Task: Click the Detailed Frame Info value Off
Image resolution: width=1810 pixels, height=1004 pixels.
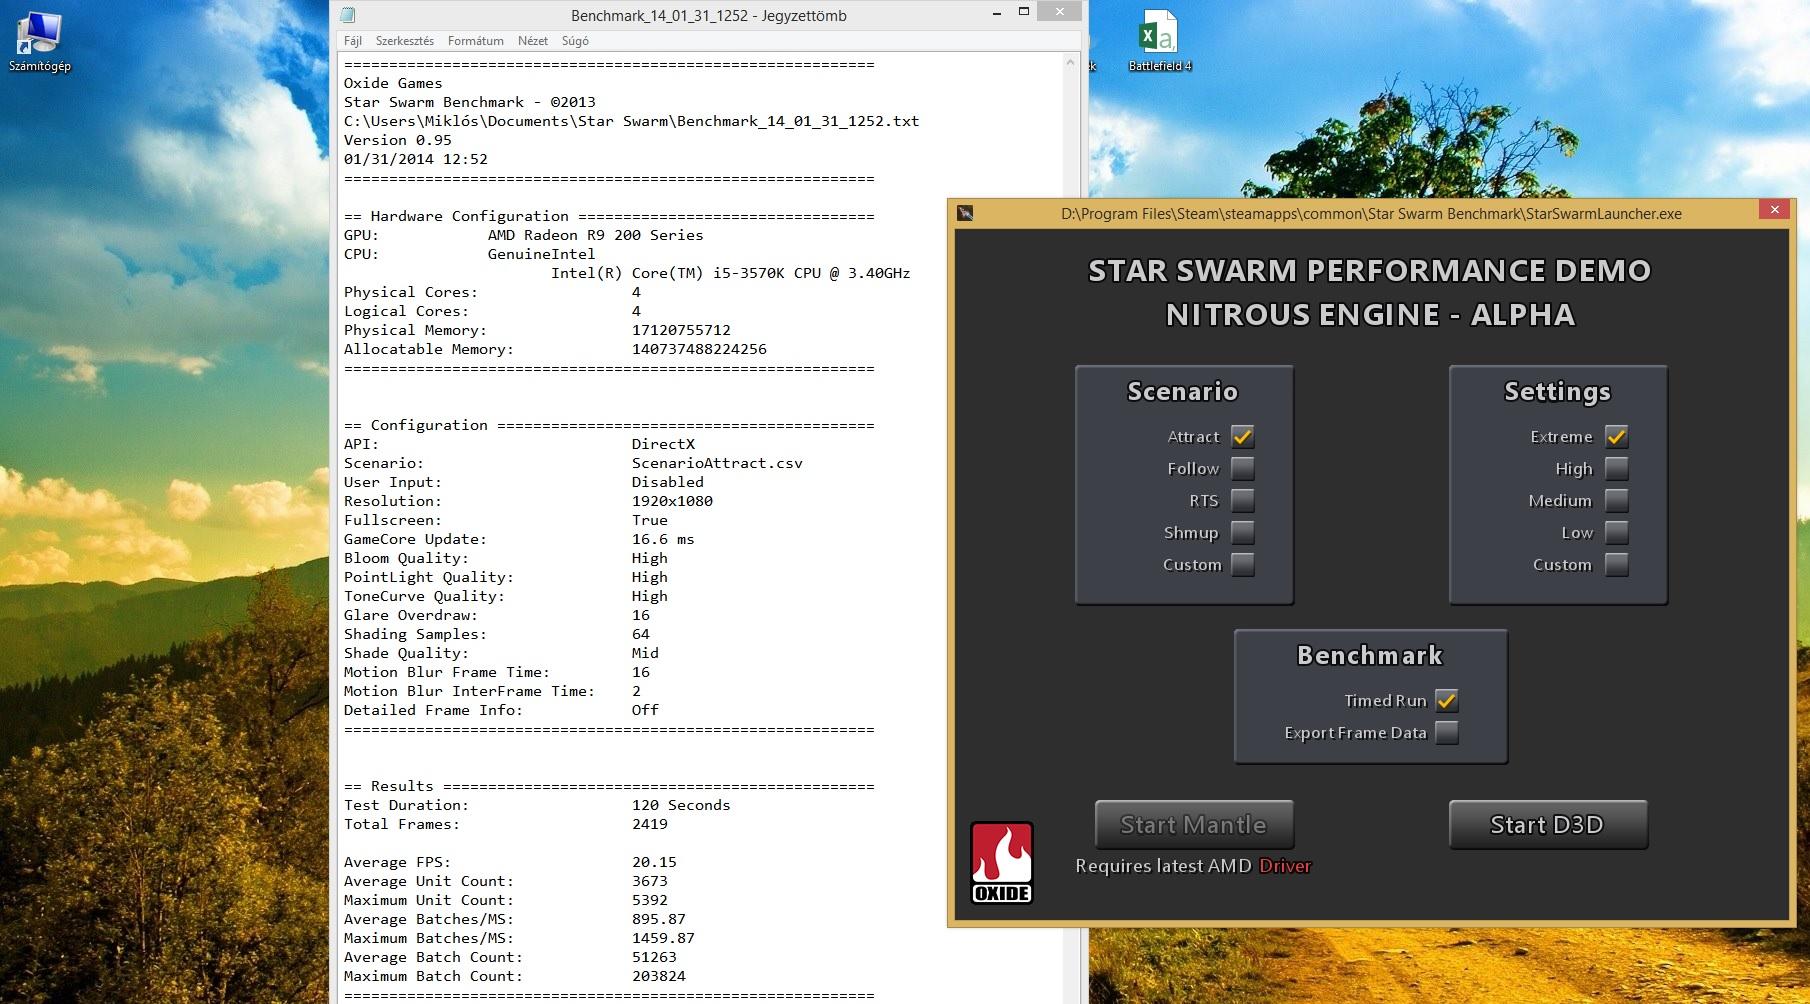Action: pos(645,710)
